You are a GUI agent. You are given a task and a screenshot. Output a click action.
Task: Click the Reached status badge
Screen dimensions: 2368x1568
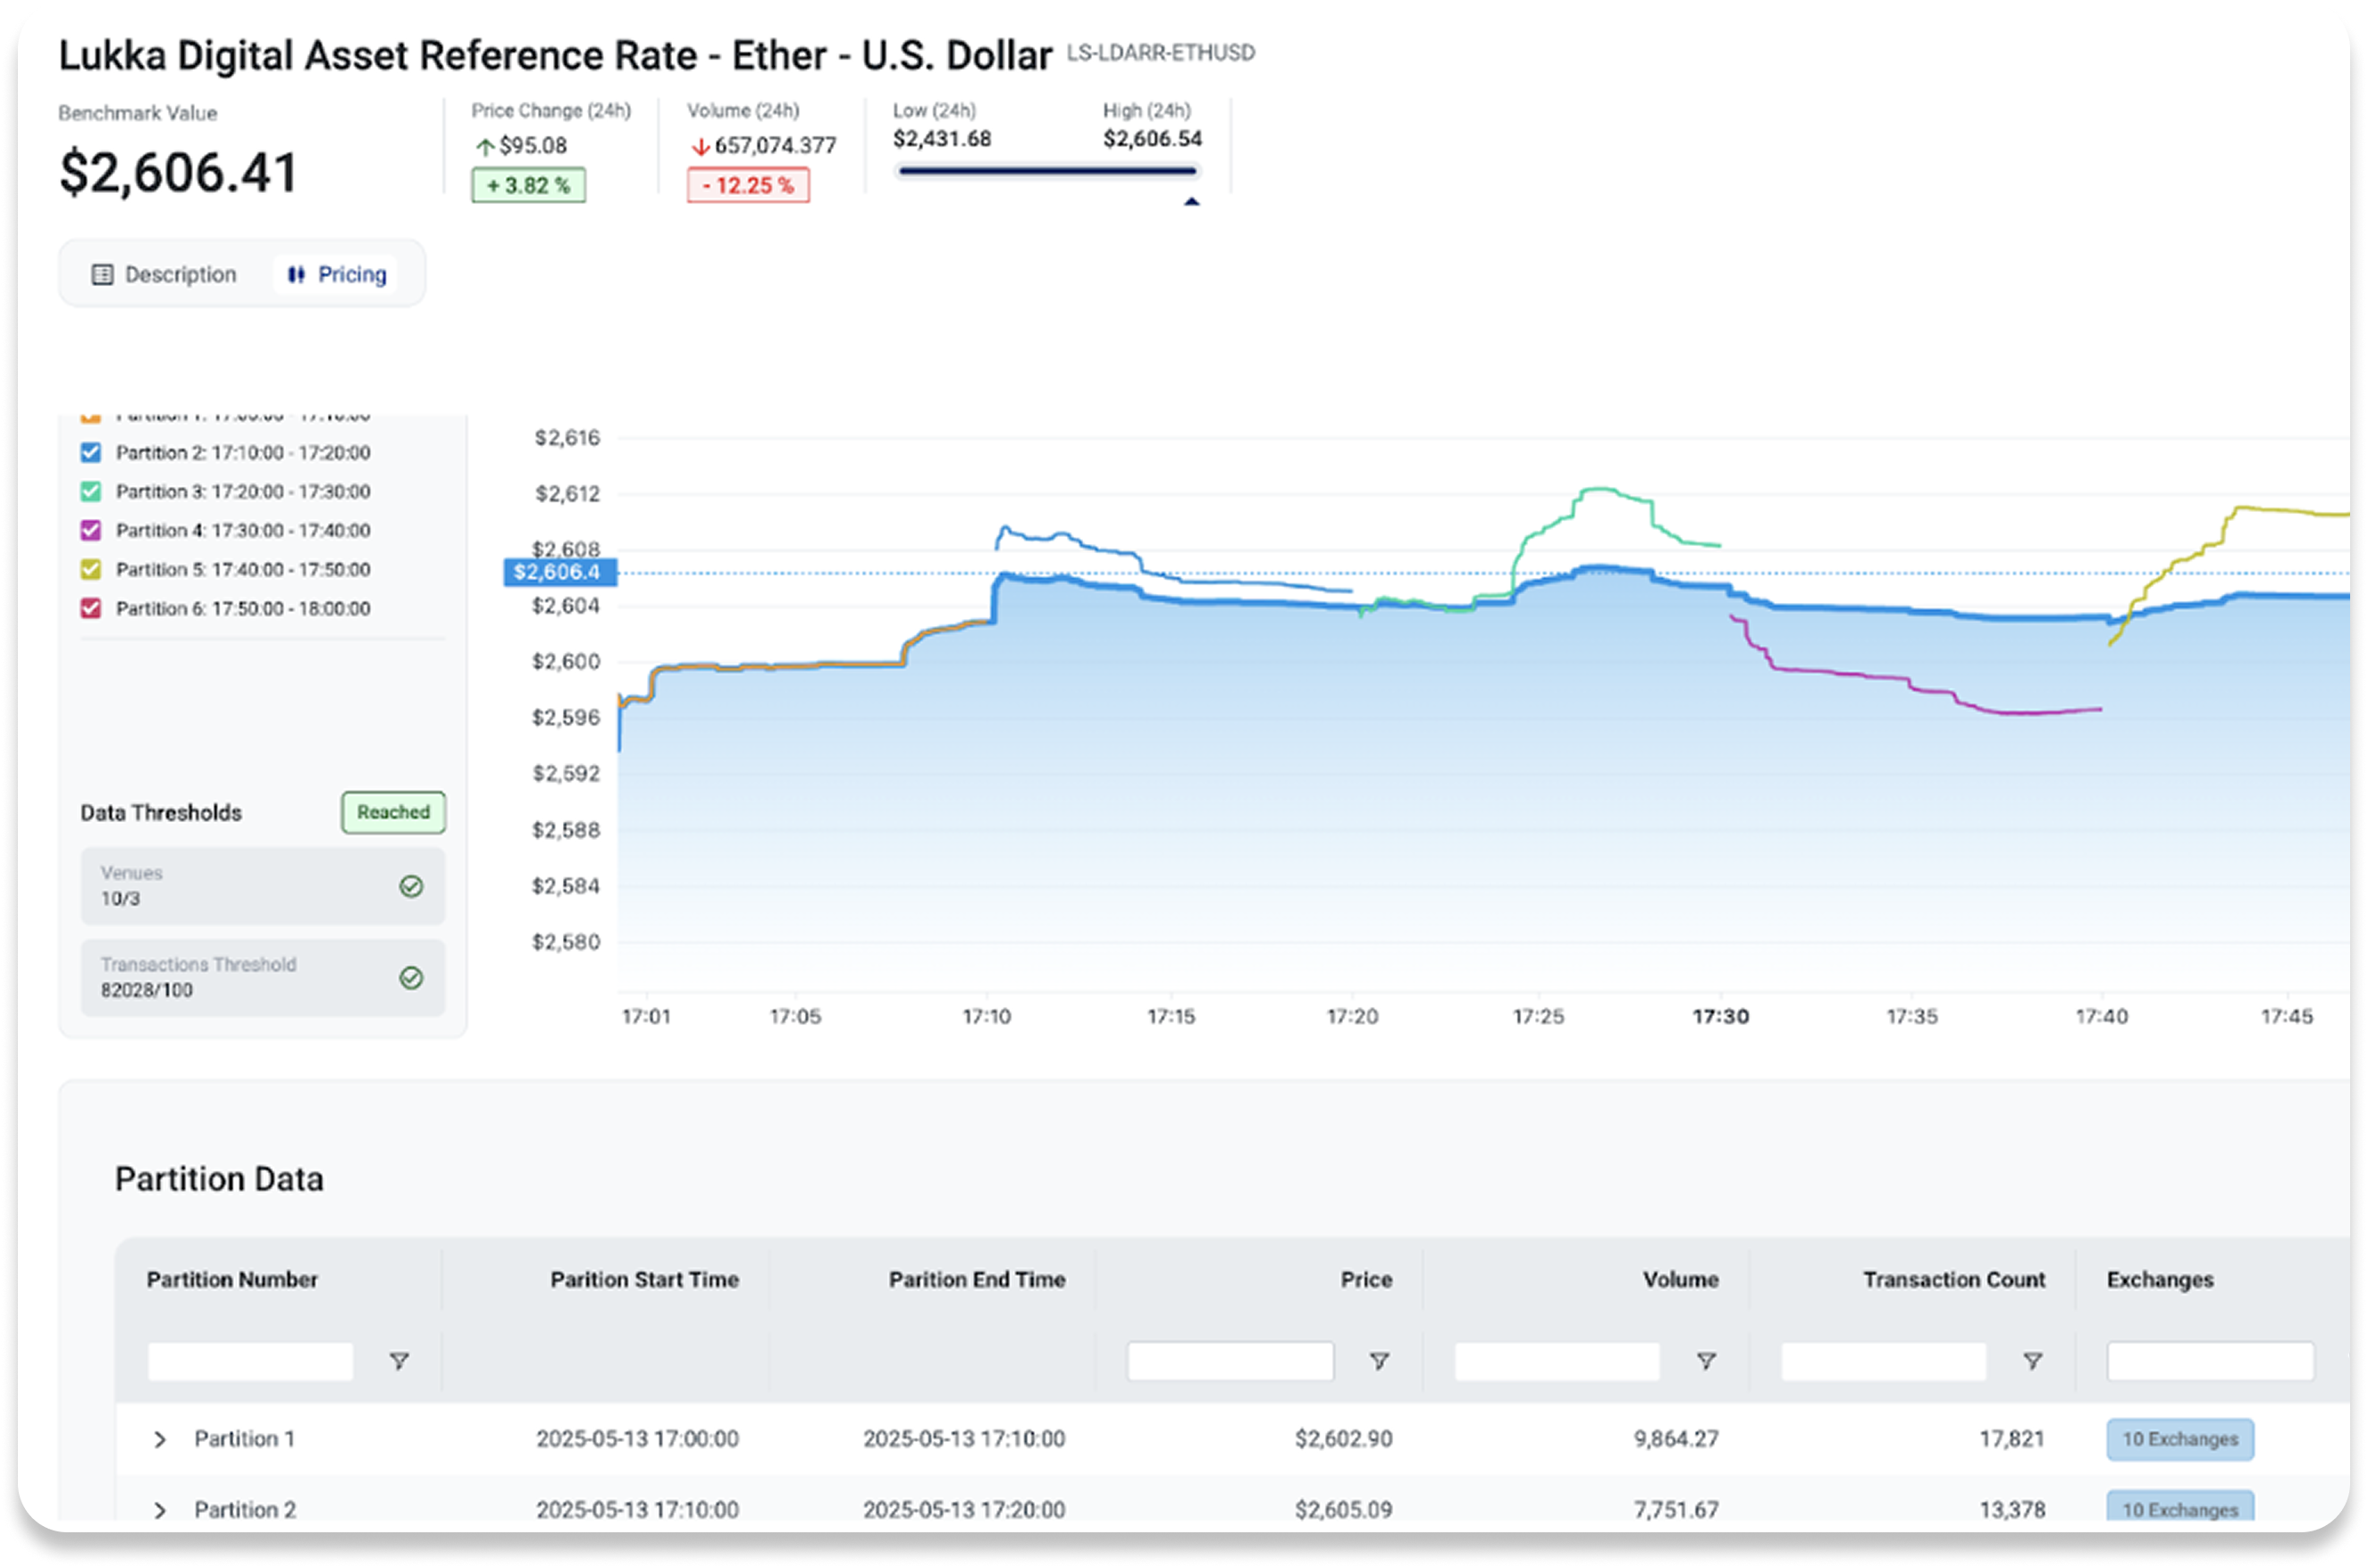(x=393, y=812)
